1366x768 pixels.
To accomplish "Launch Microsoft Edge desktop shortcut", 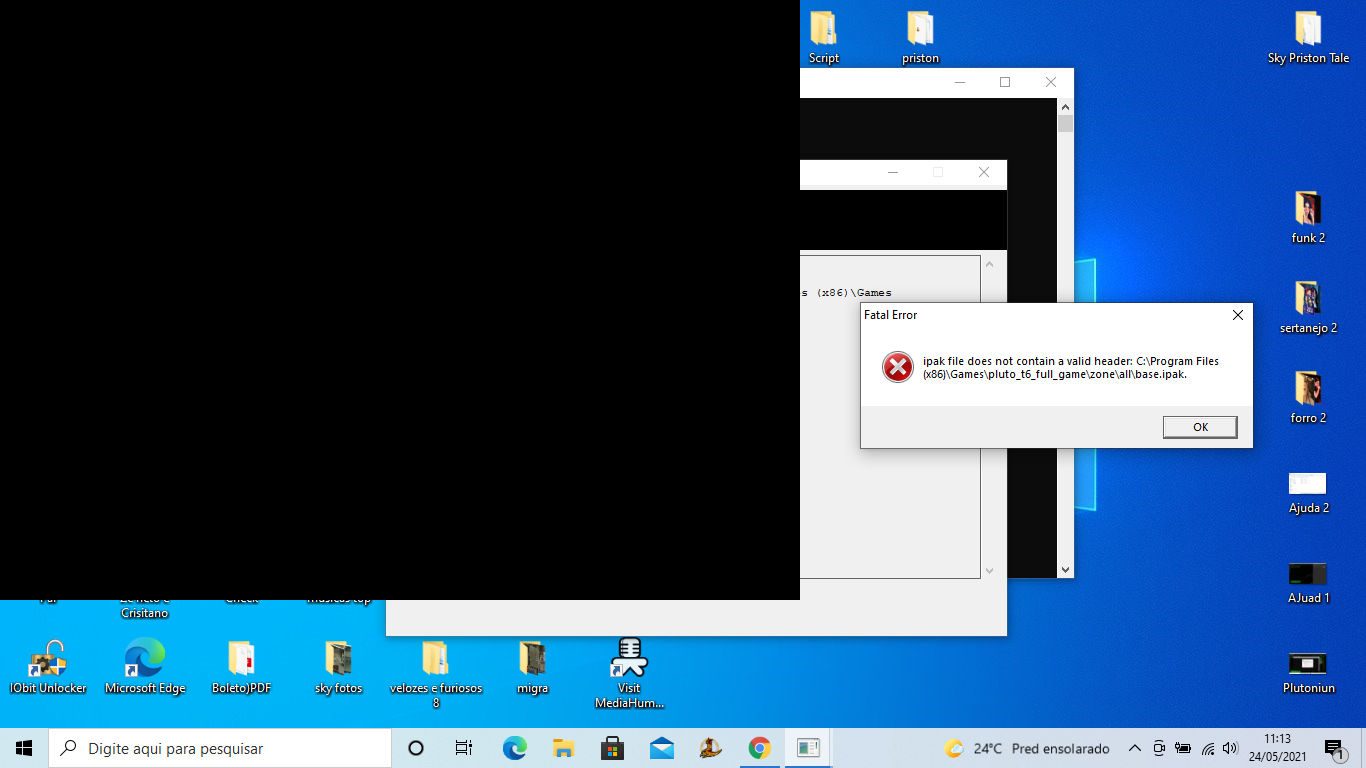I will coord(145,667).
